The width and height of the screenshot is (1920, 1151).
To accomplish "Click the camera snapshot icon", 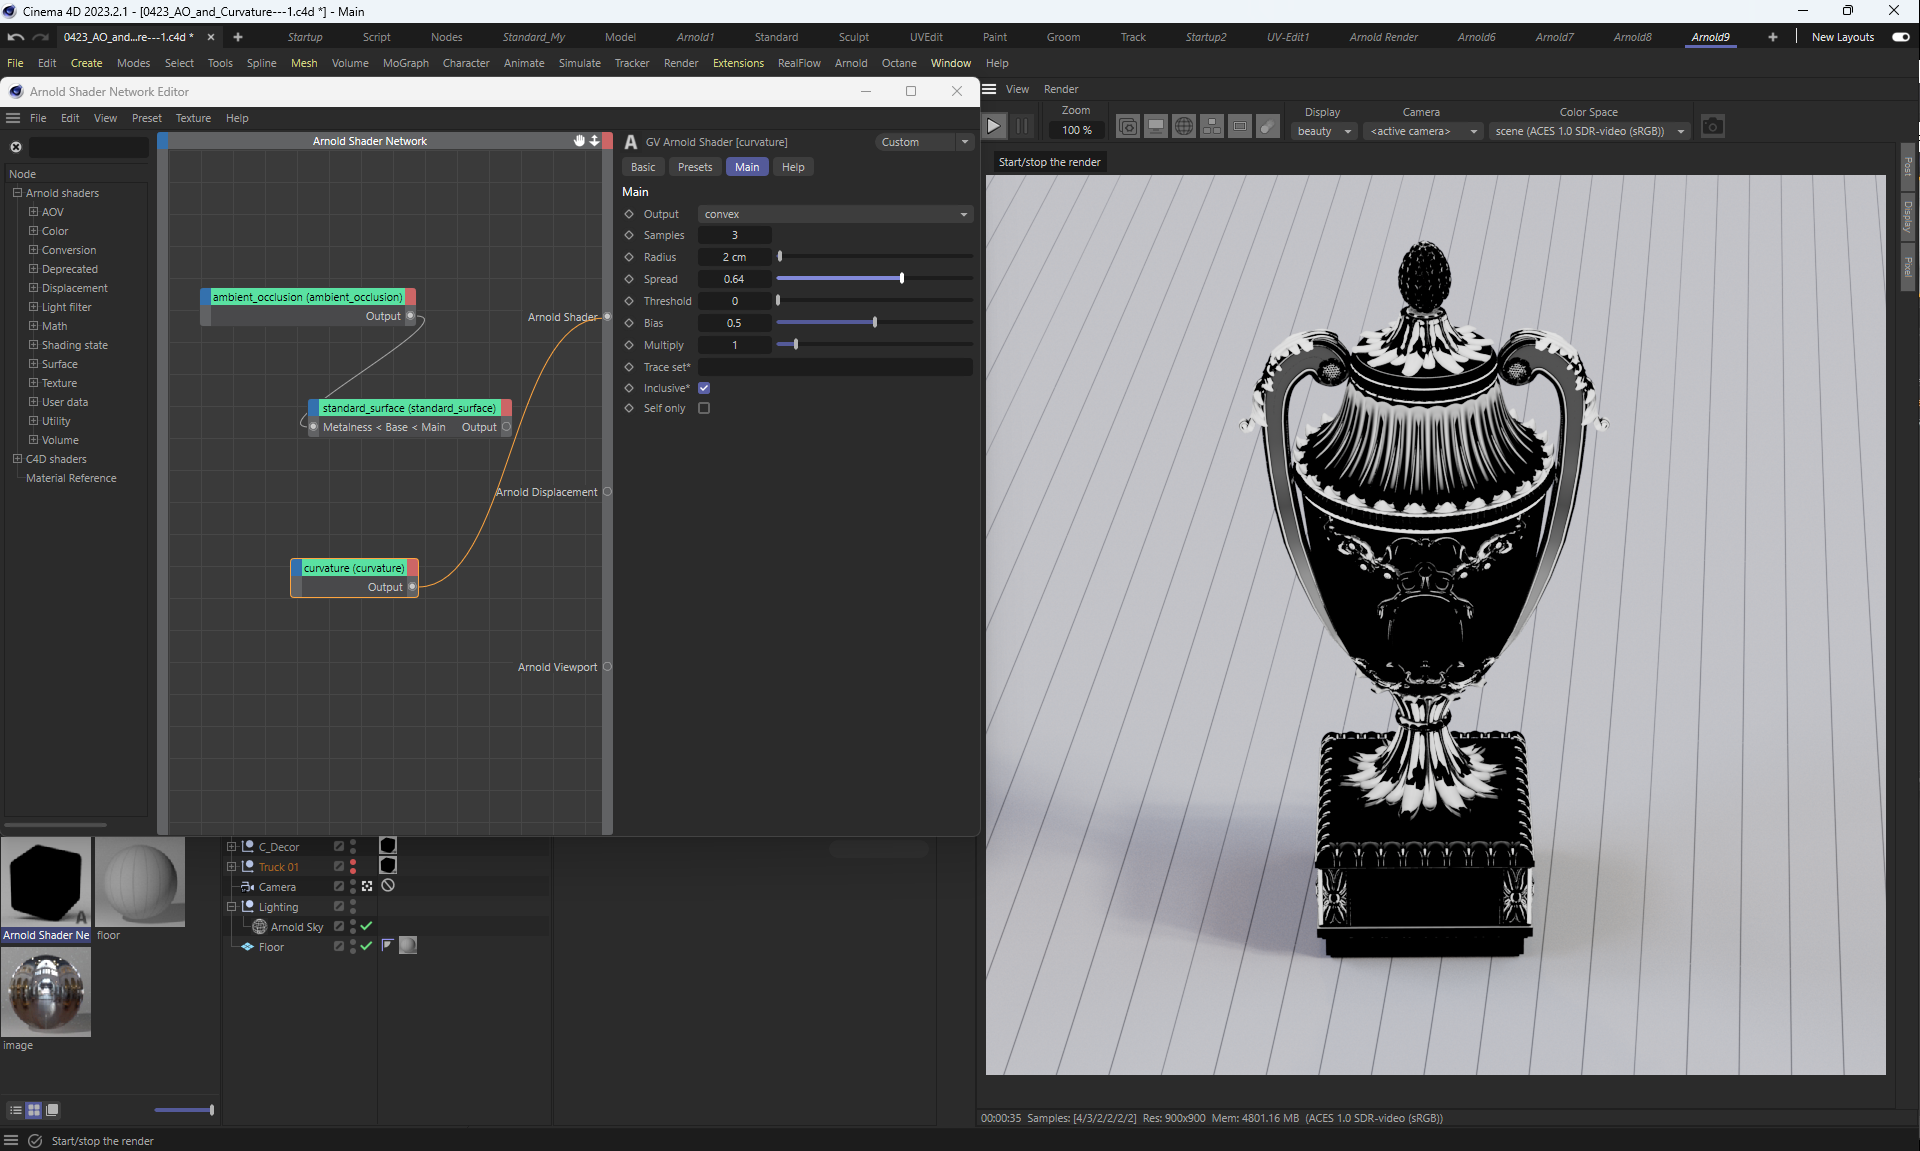I will coord(1712,127).
